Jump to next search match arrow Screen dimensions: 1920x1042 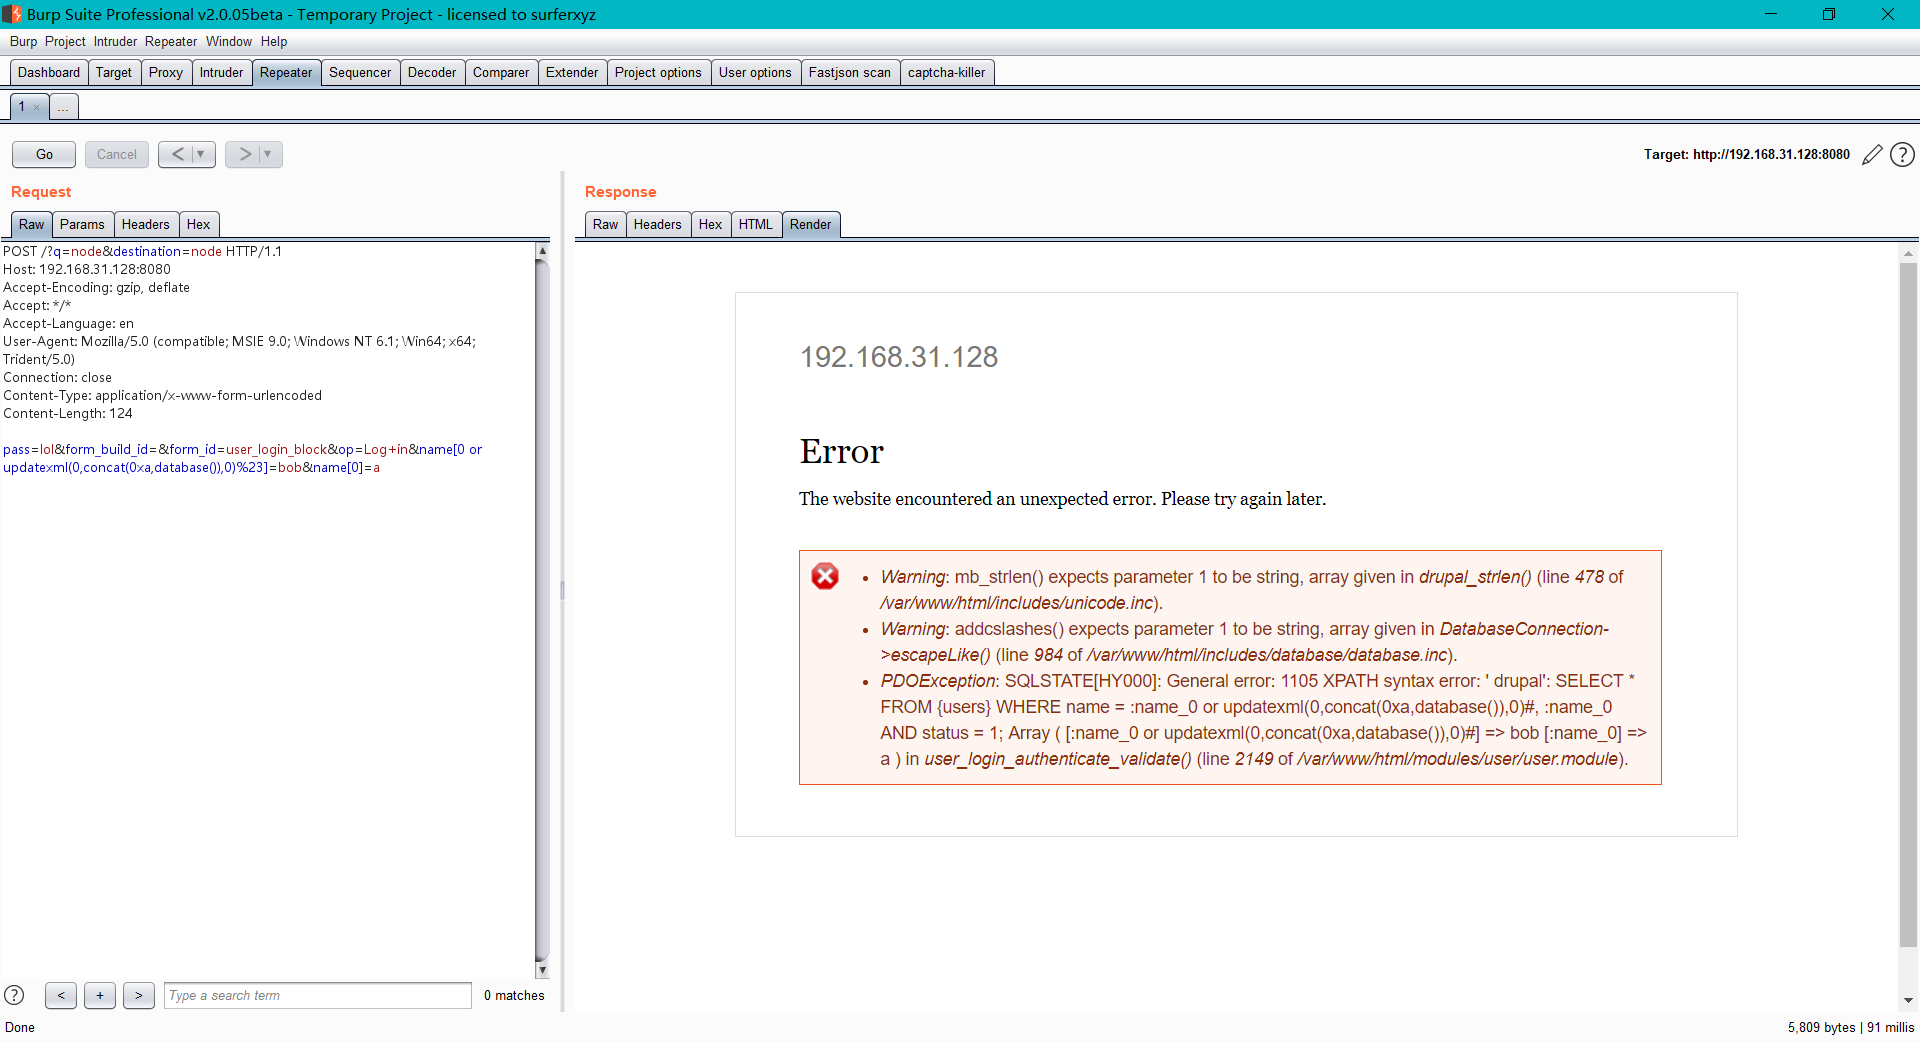(138, 995)
